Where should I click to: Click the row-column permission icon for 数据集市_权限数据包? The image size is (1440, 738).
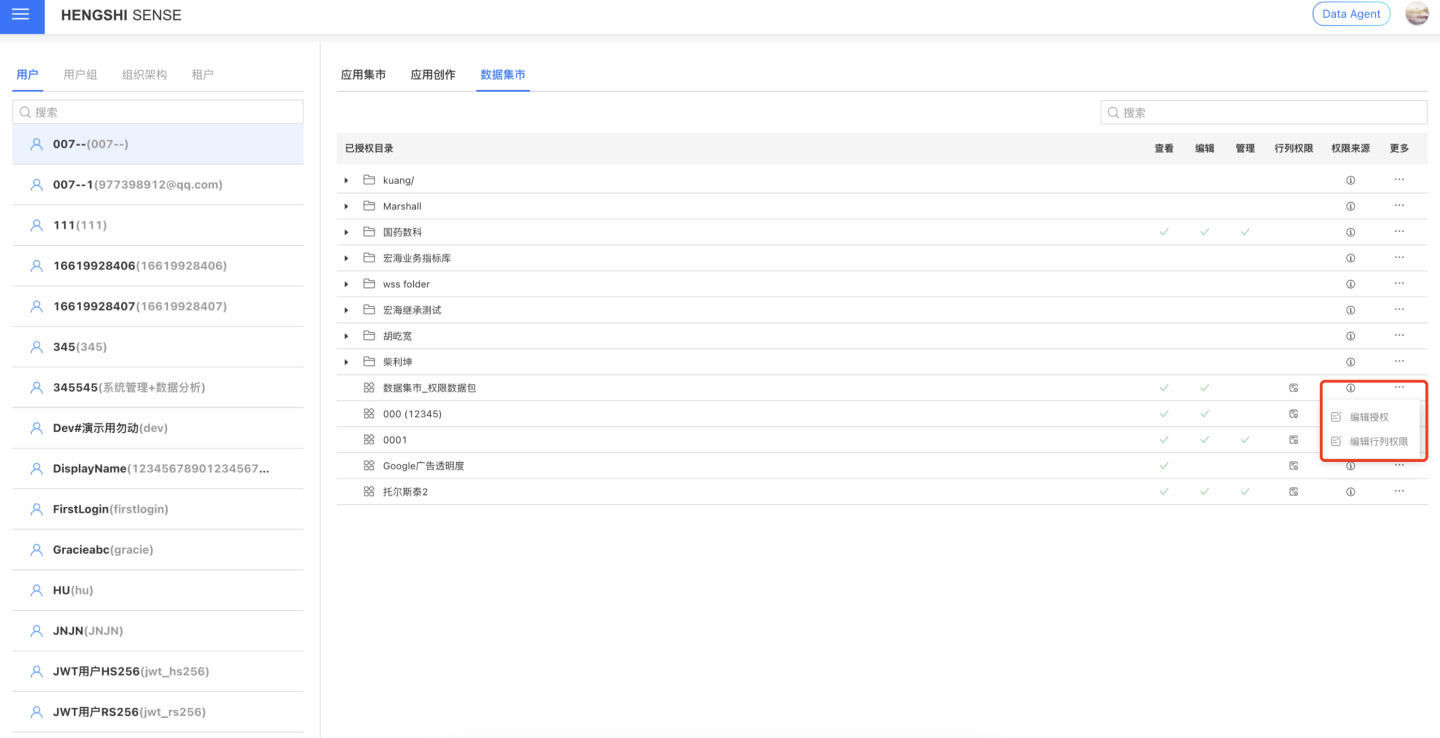pyautogui.click(x=1293, y=388)
